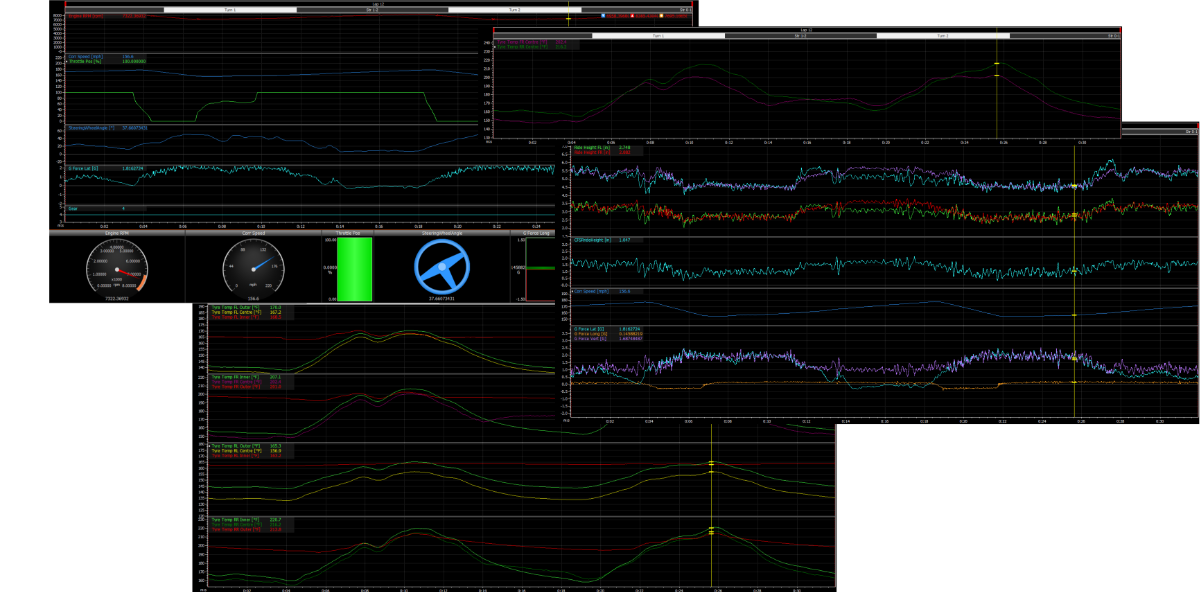The image size is (1200, 592).
Task: Click the yellow cursor line in ride height window
Action: coord(1074,280)
